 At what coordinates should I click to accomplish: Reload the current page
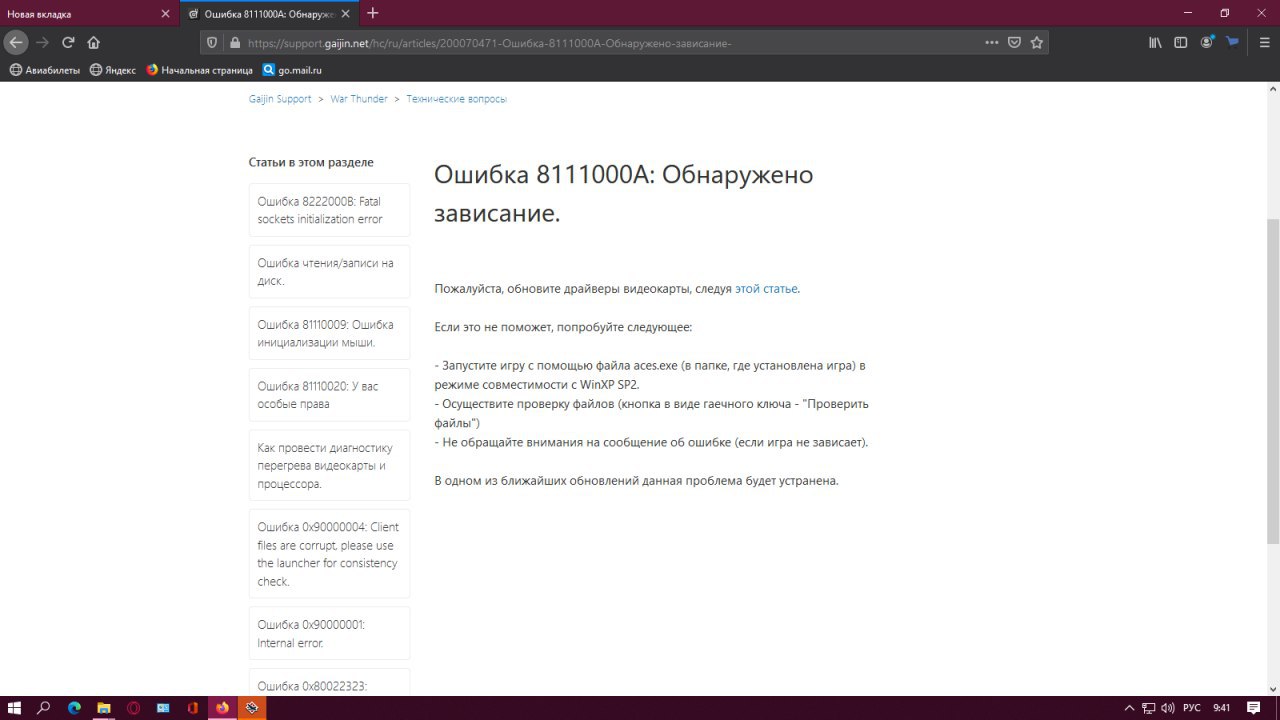[x=68, y=42]
